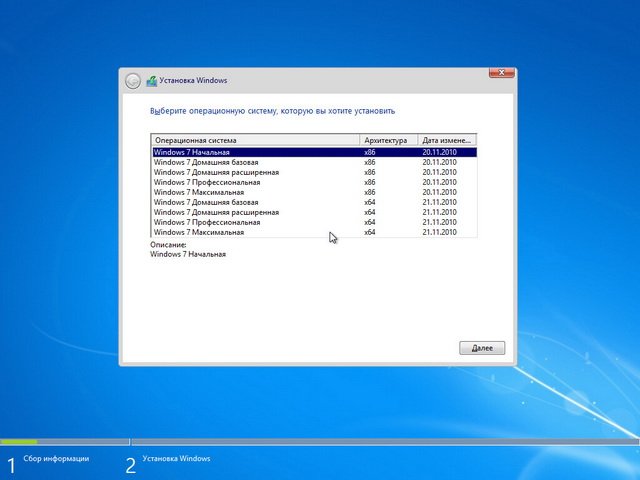
Task: Click the Описание: label
Action: click(x=168, y=244)
